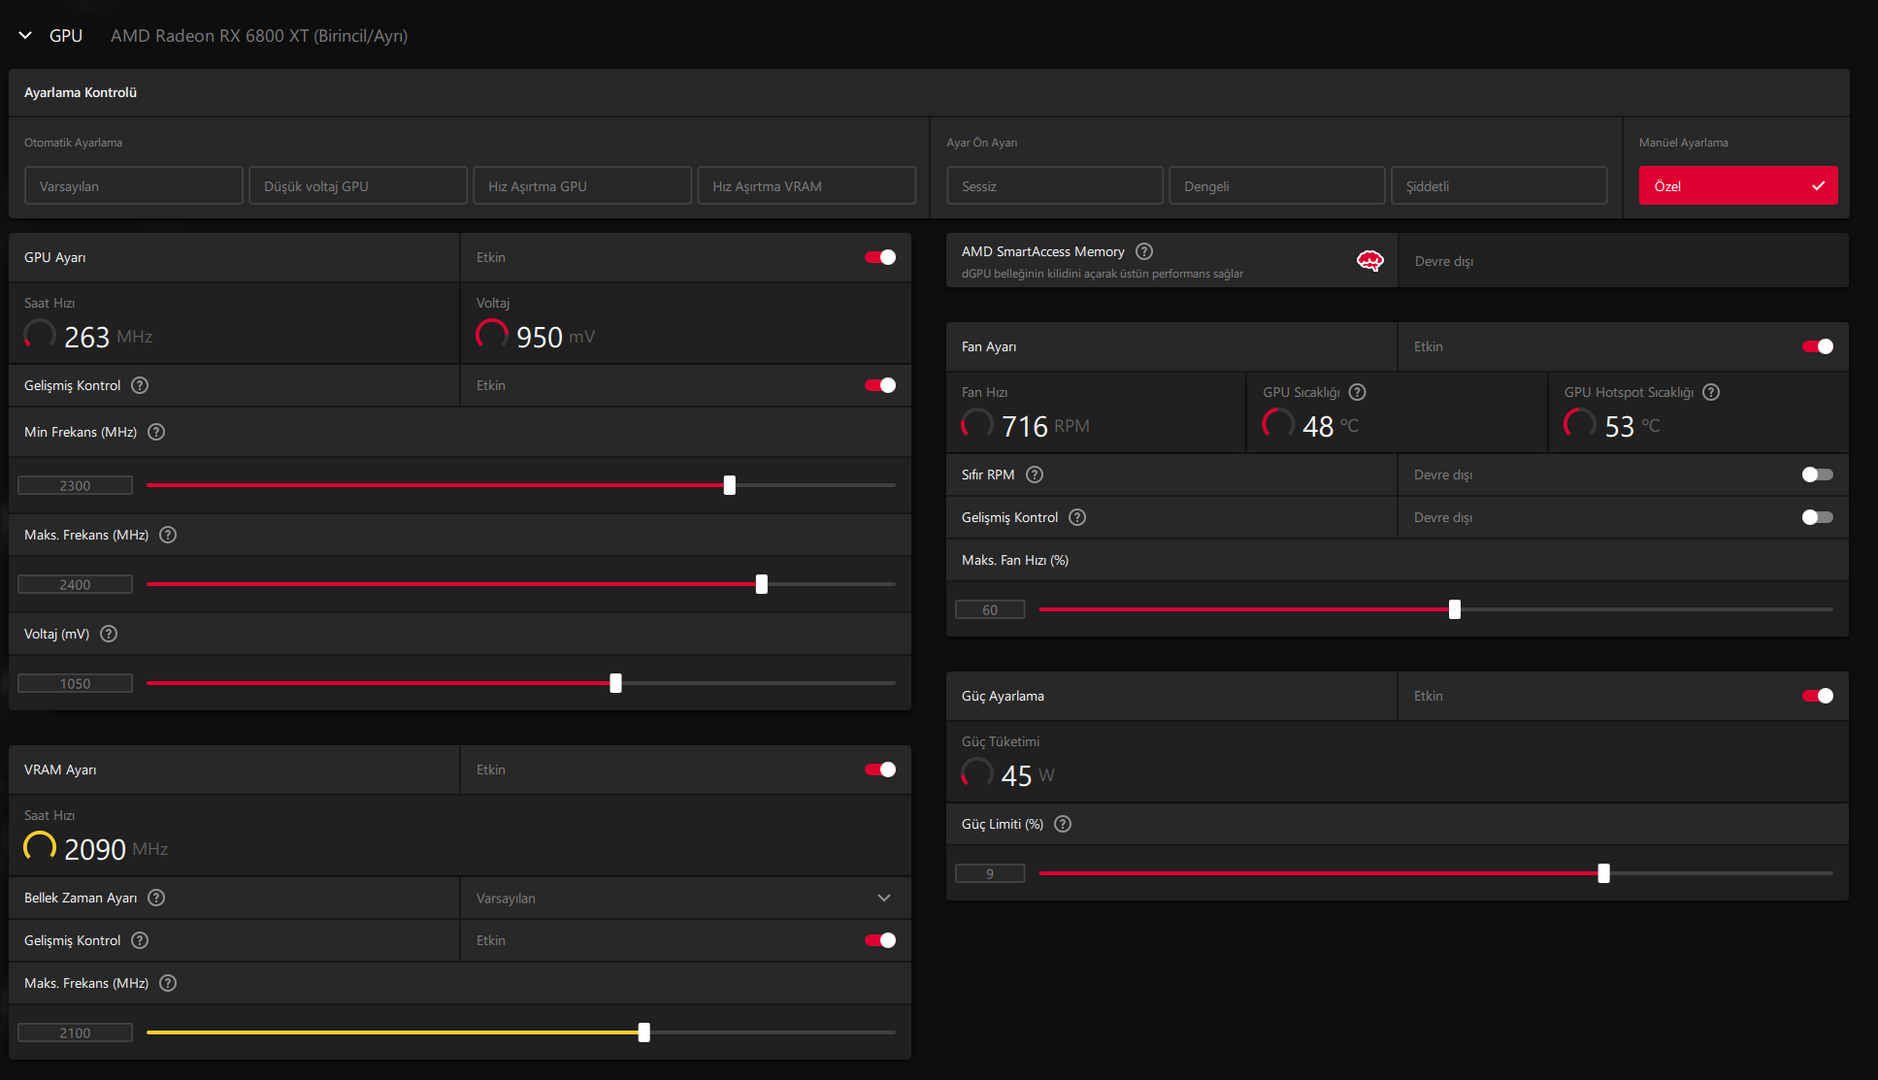Apply the Şiddetli tuning preset
The width and height of the screenshot is (1878, 1080).
coord(1499,186)
